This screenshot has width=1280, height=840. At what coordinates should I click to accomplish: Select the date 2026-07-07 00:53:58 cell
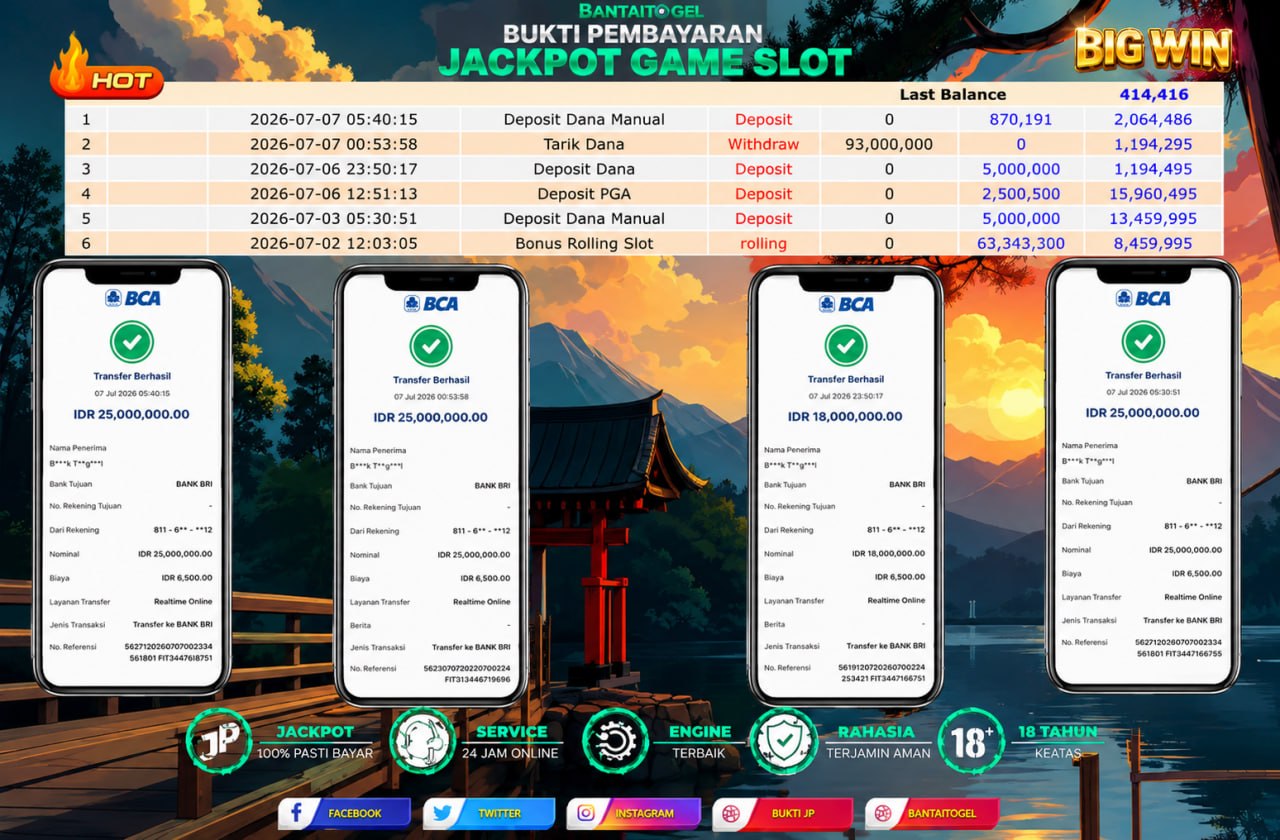click(334, 144)
